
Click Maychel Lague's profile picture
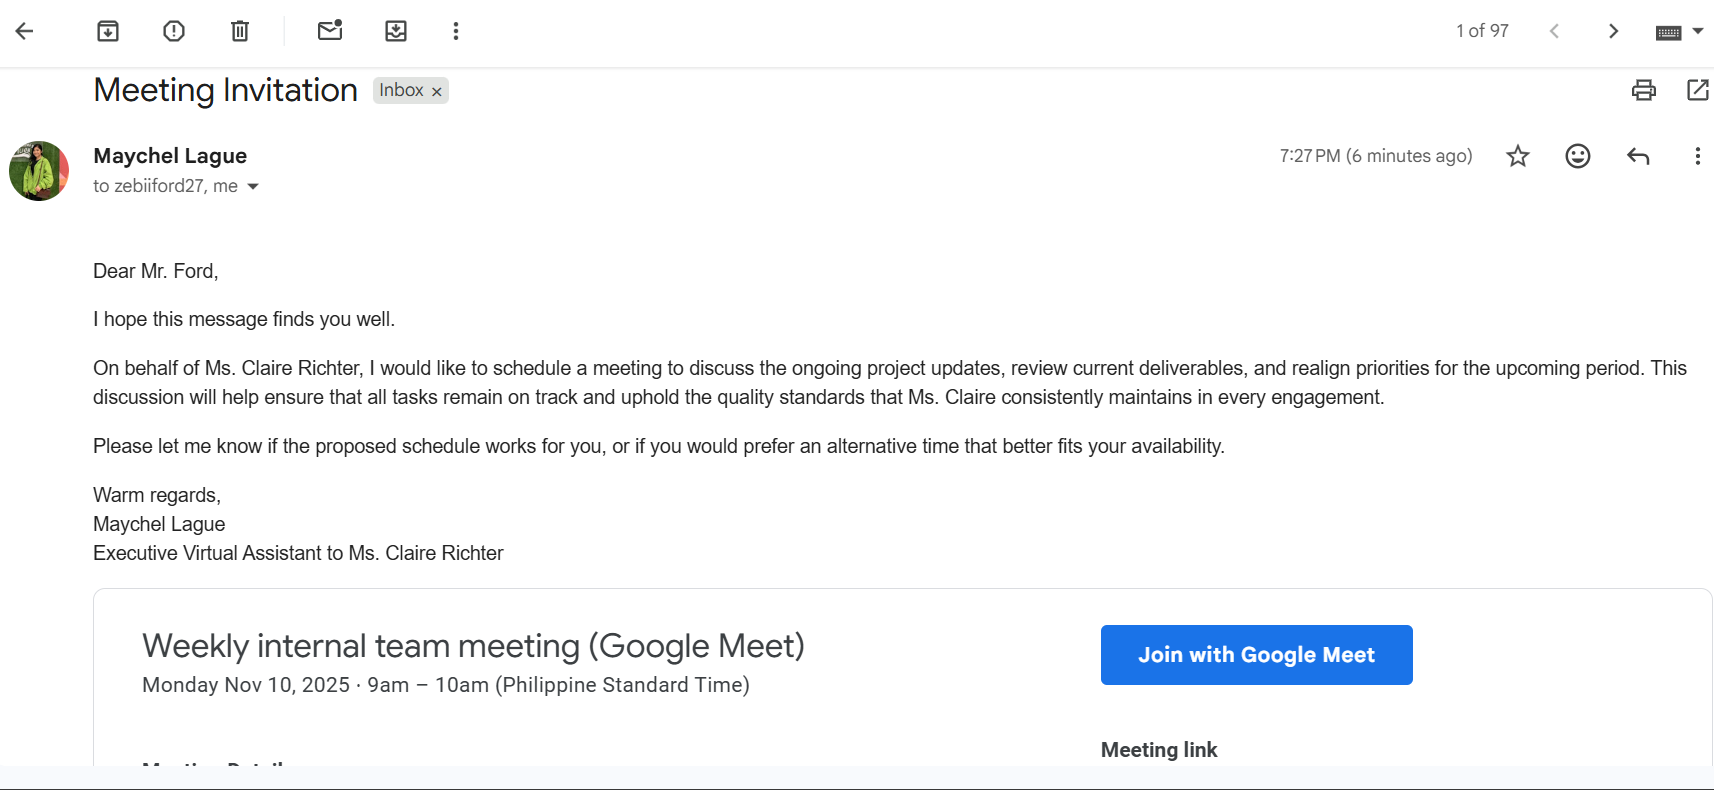tap(39, 171)
